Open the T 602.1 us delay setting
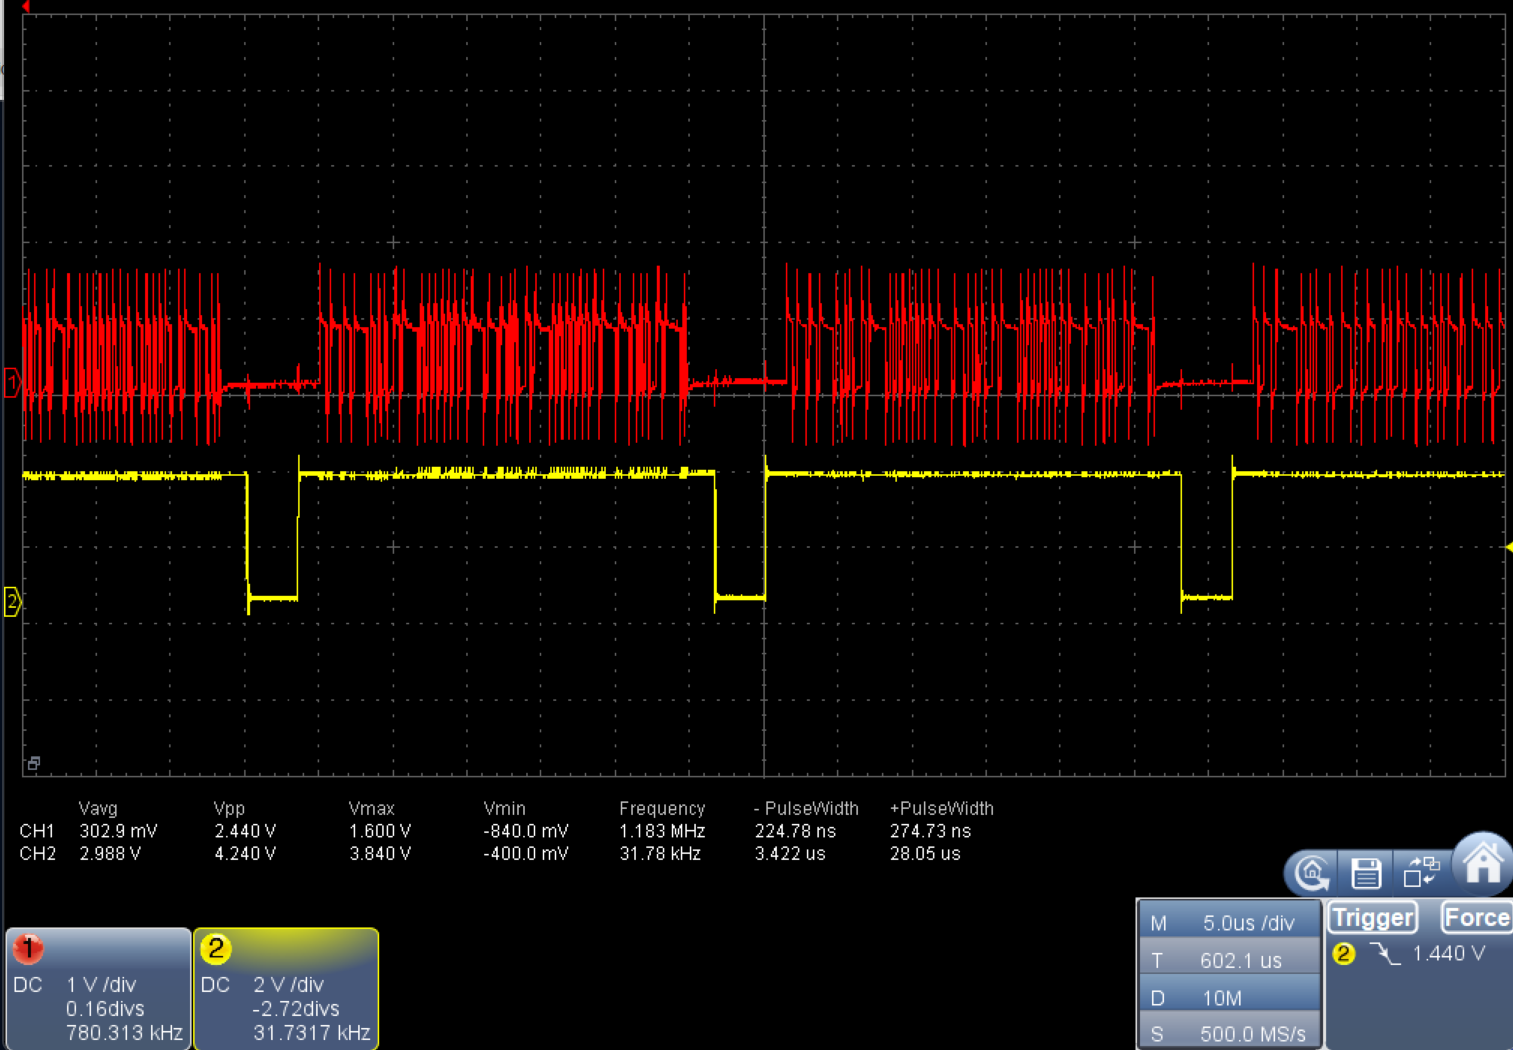The image size is (1513, 1050). point(1229,960)
